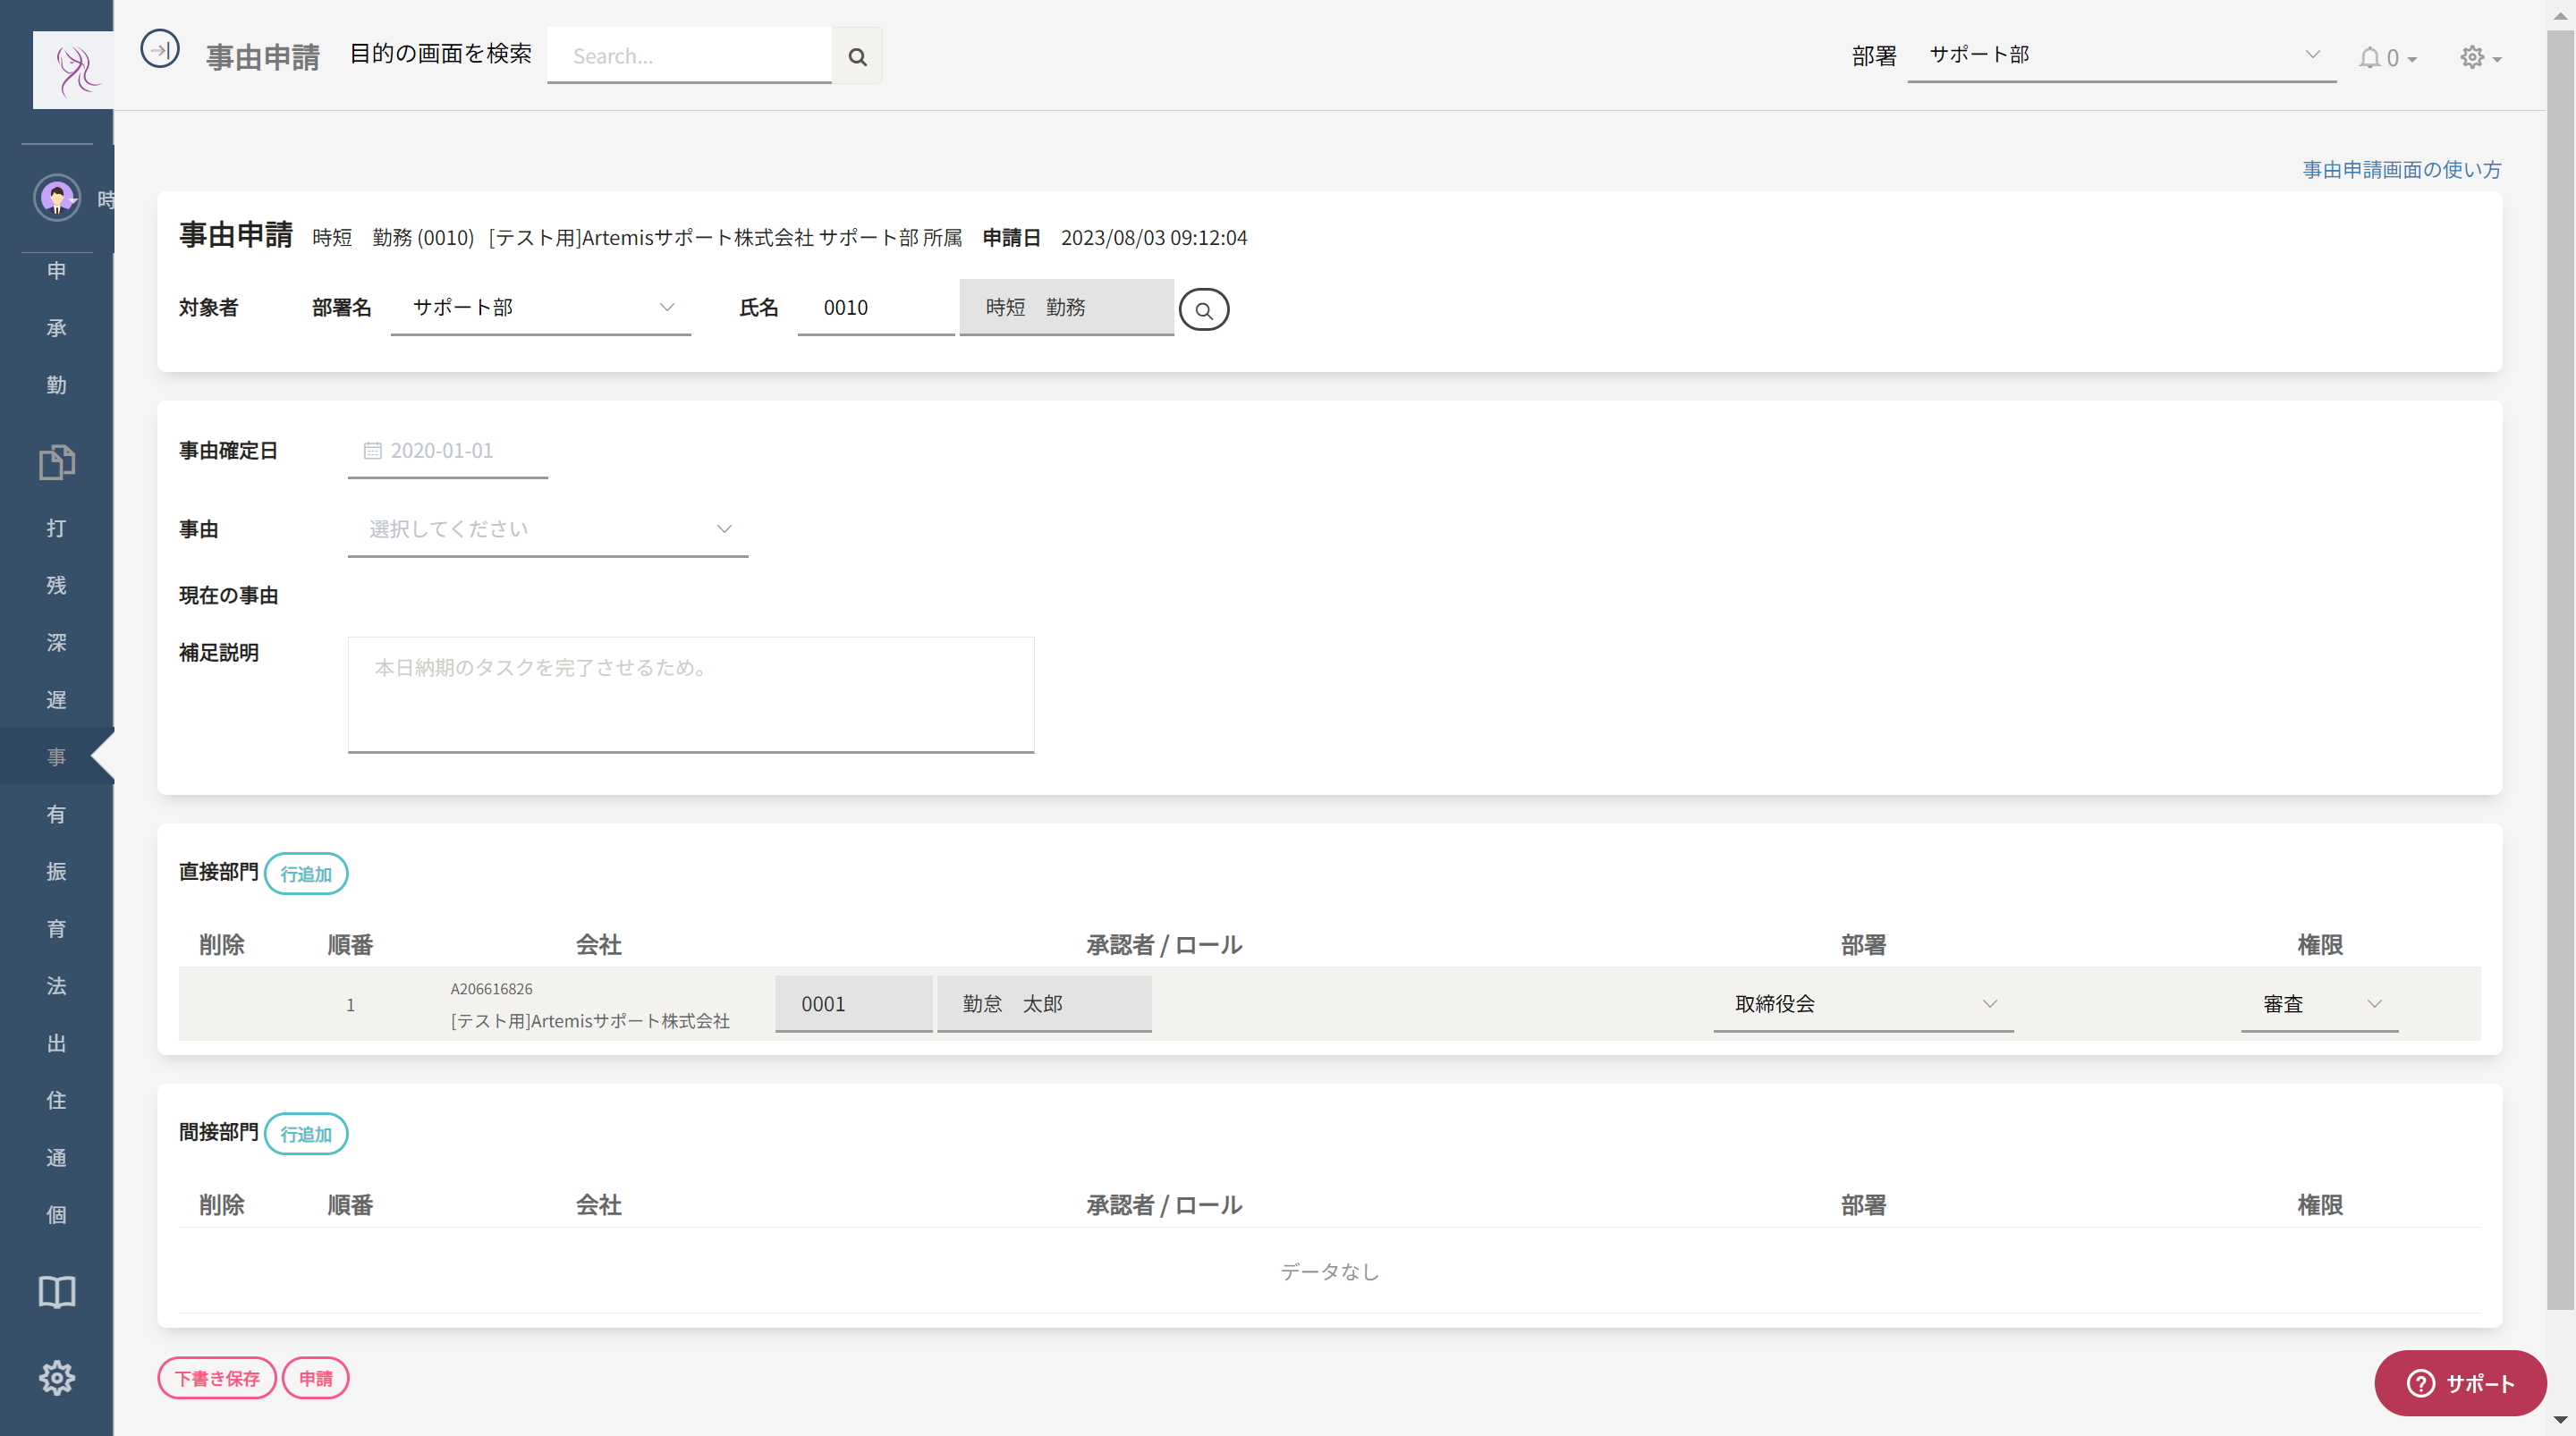Open the 取締役会 department dropdown in approver row
2576x1436 pixels.
[x=1863, y=1004]
